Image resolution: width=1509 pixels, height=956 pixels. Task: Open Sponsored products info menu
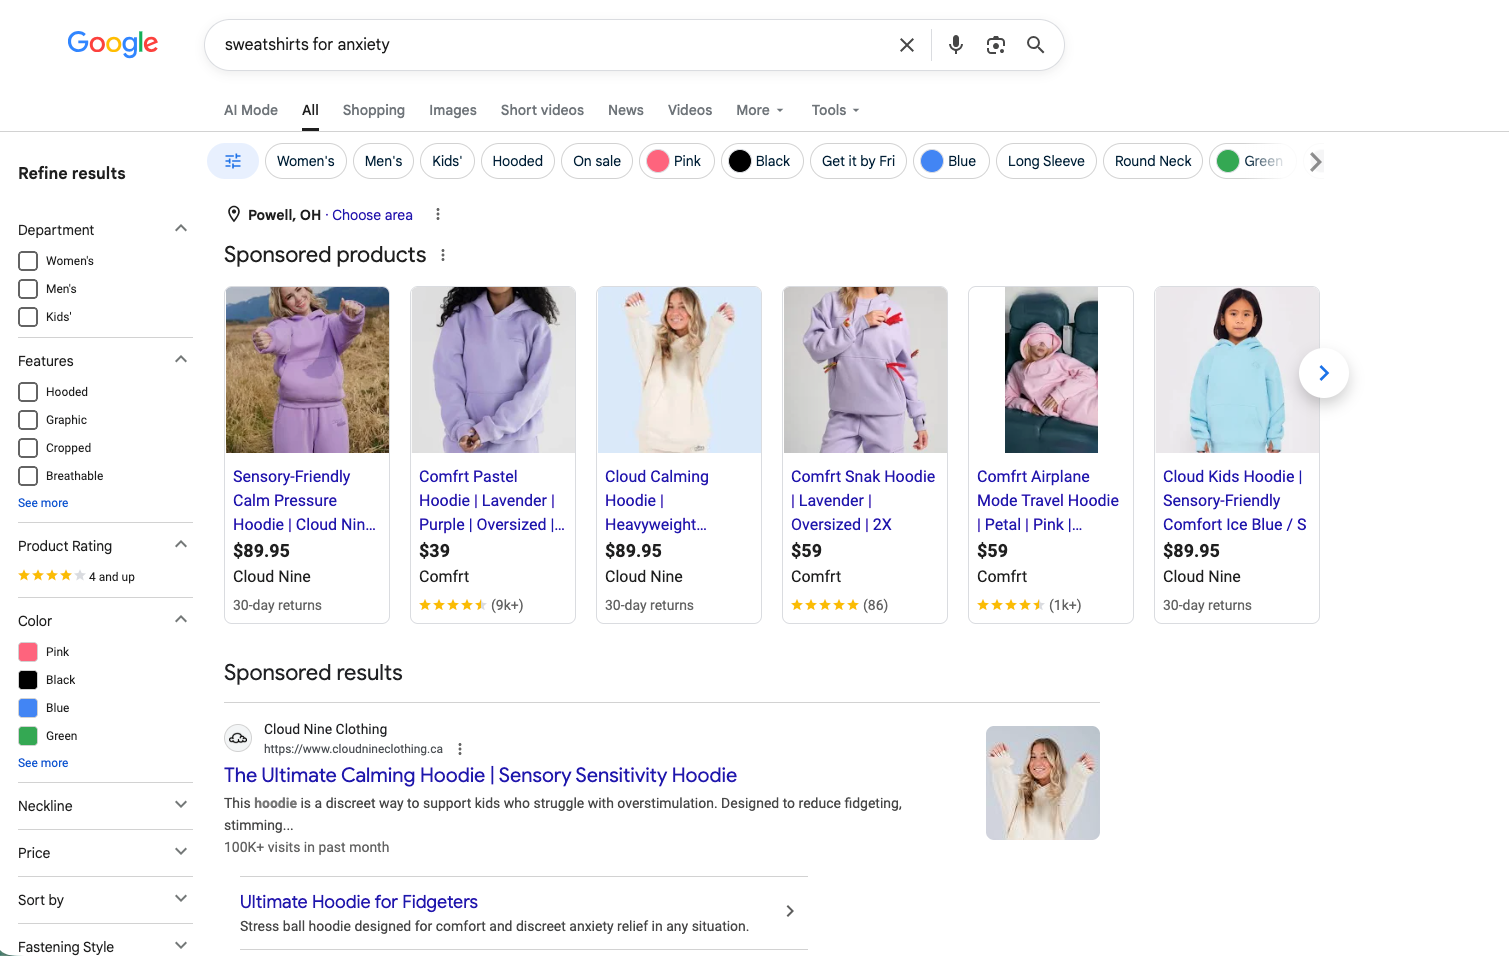point(443,255)
